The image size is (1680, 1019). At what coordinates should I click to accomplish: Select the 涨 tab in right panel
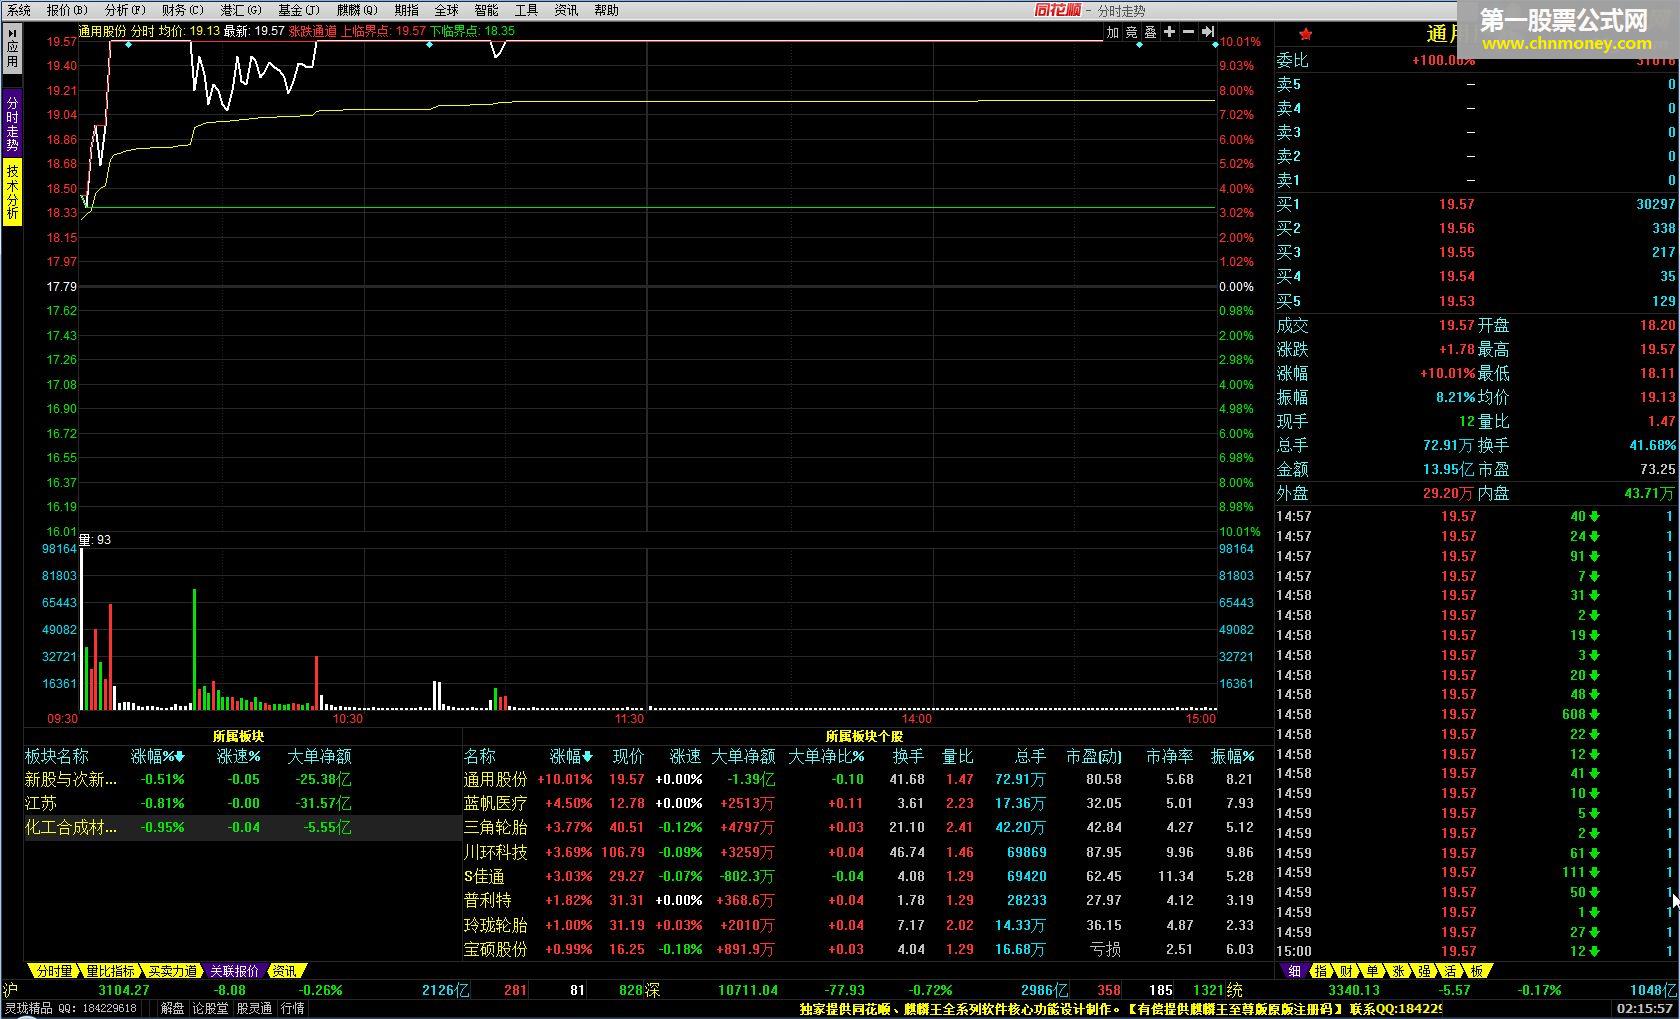[x=1399, y=971]
